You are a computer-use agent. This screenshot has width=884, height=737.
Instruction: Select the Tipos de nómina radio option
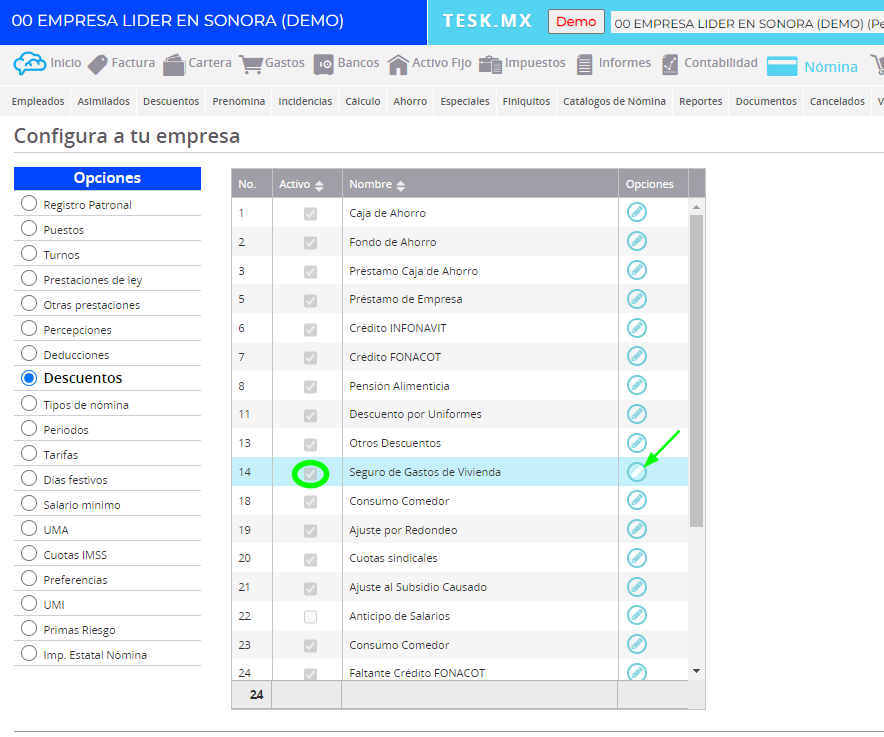click(x=29, y=404)
